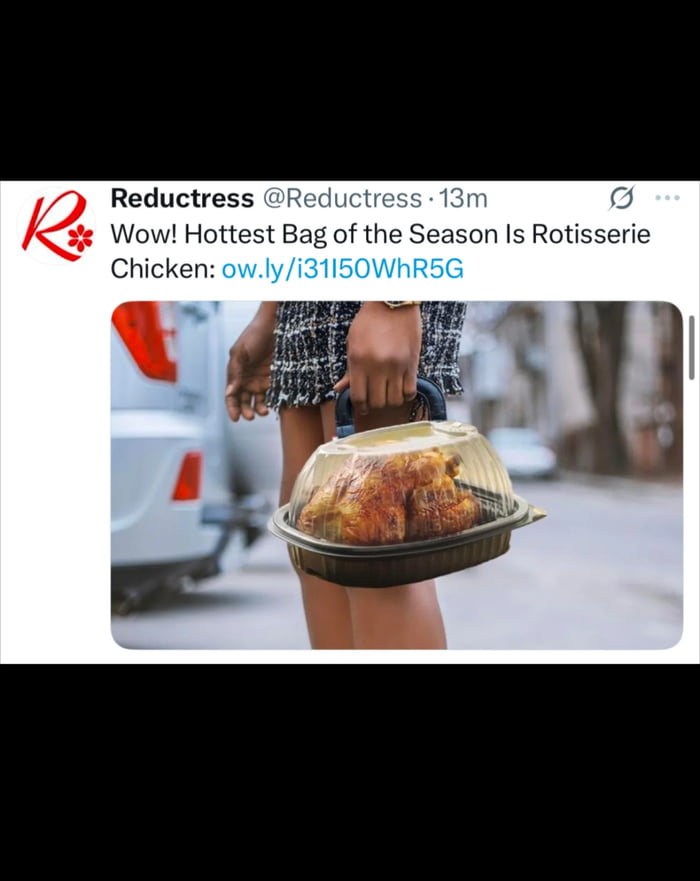Image resolution: width=700 pixels, height=881 pixels.
Task: Open the Reductress profile avatar
Action: click(56, 226)
